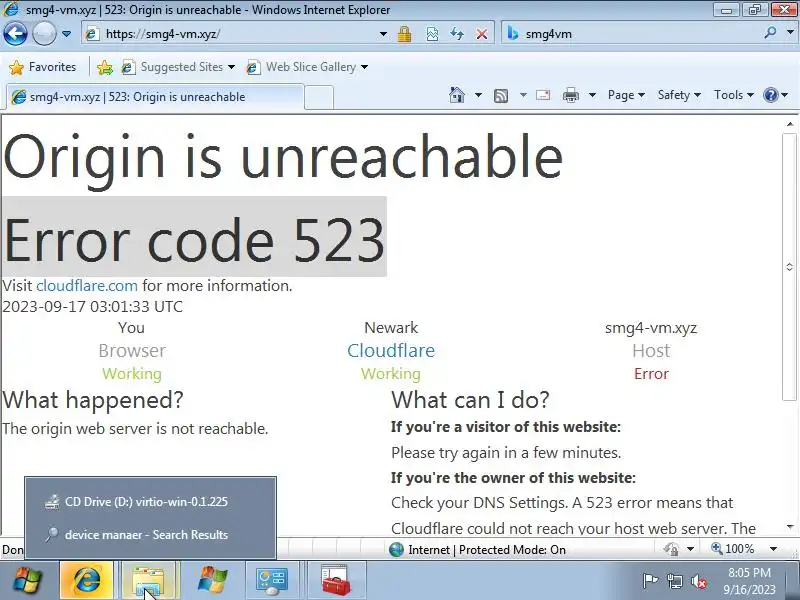Add to Favorites bar star icon
Screen dimensions: 800x600
[105, 67]
